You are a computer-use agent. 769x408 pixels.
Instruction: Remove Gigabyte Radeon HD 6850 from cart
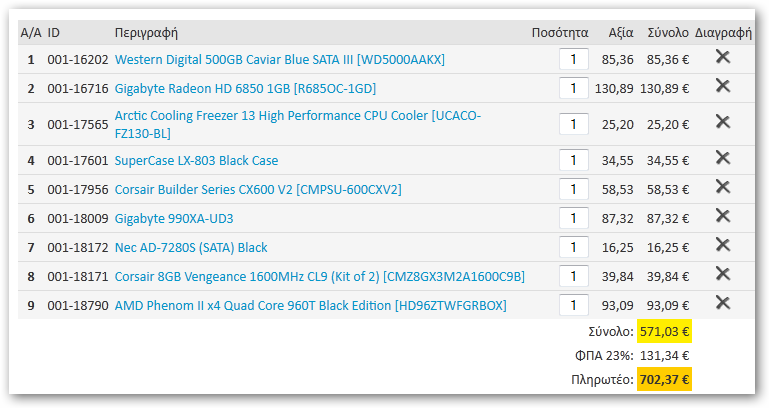click(x=722, y=86)
